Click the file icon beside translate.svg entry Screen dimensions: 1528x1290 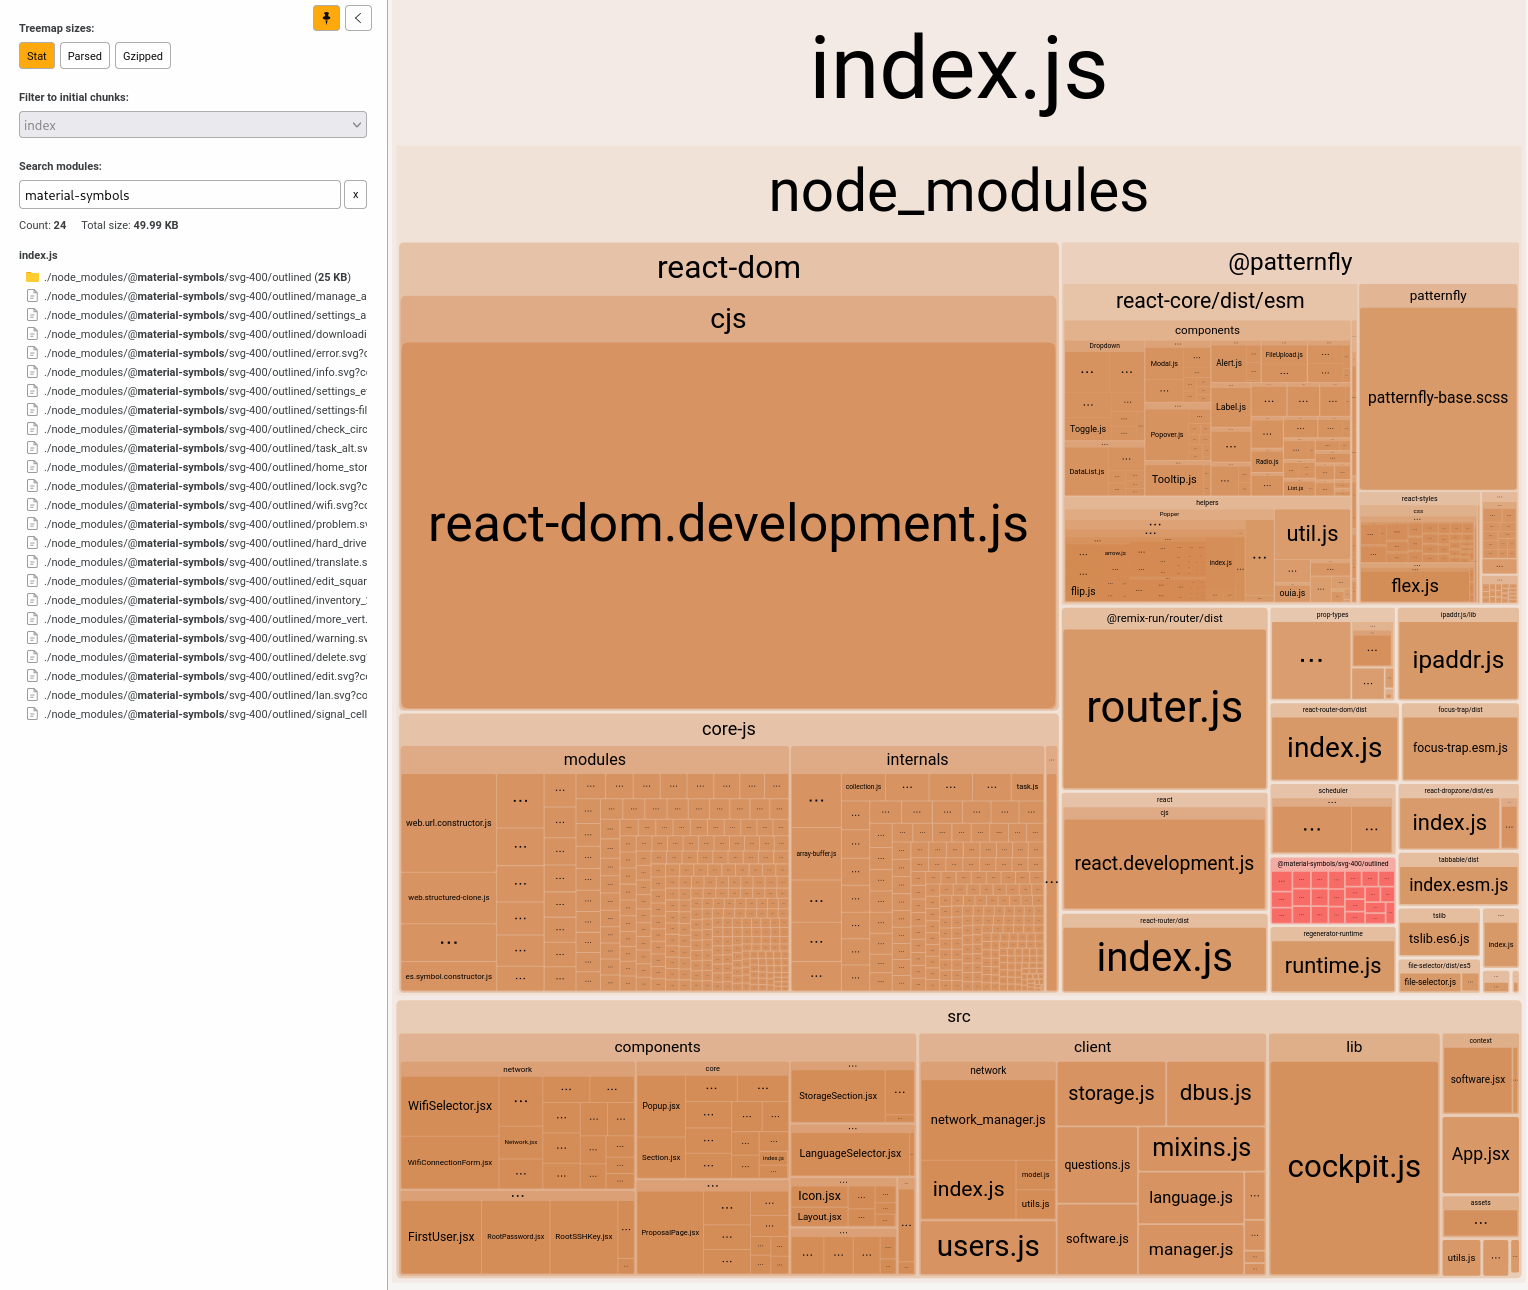(x=32, y=562)
